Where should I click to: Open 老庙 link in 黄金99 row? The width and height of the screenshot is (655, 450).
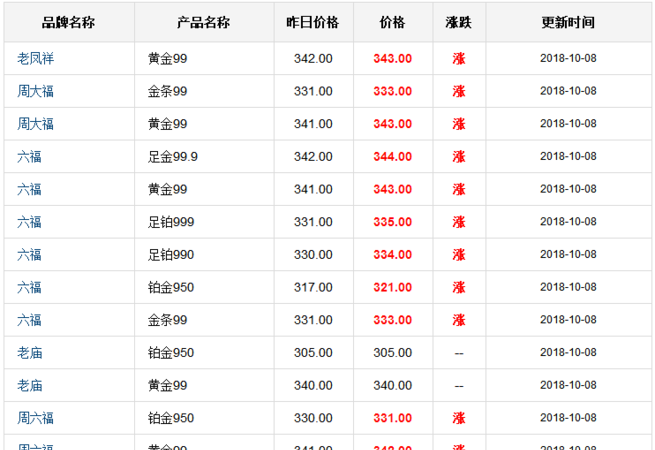coord(30,385)
